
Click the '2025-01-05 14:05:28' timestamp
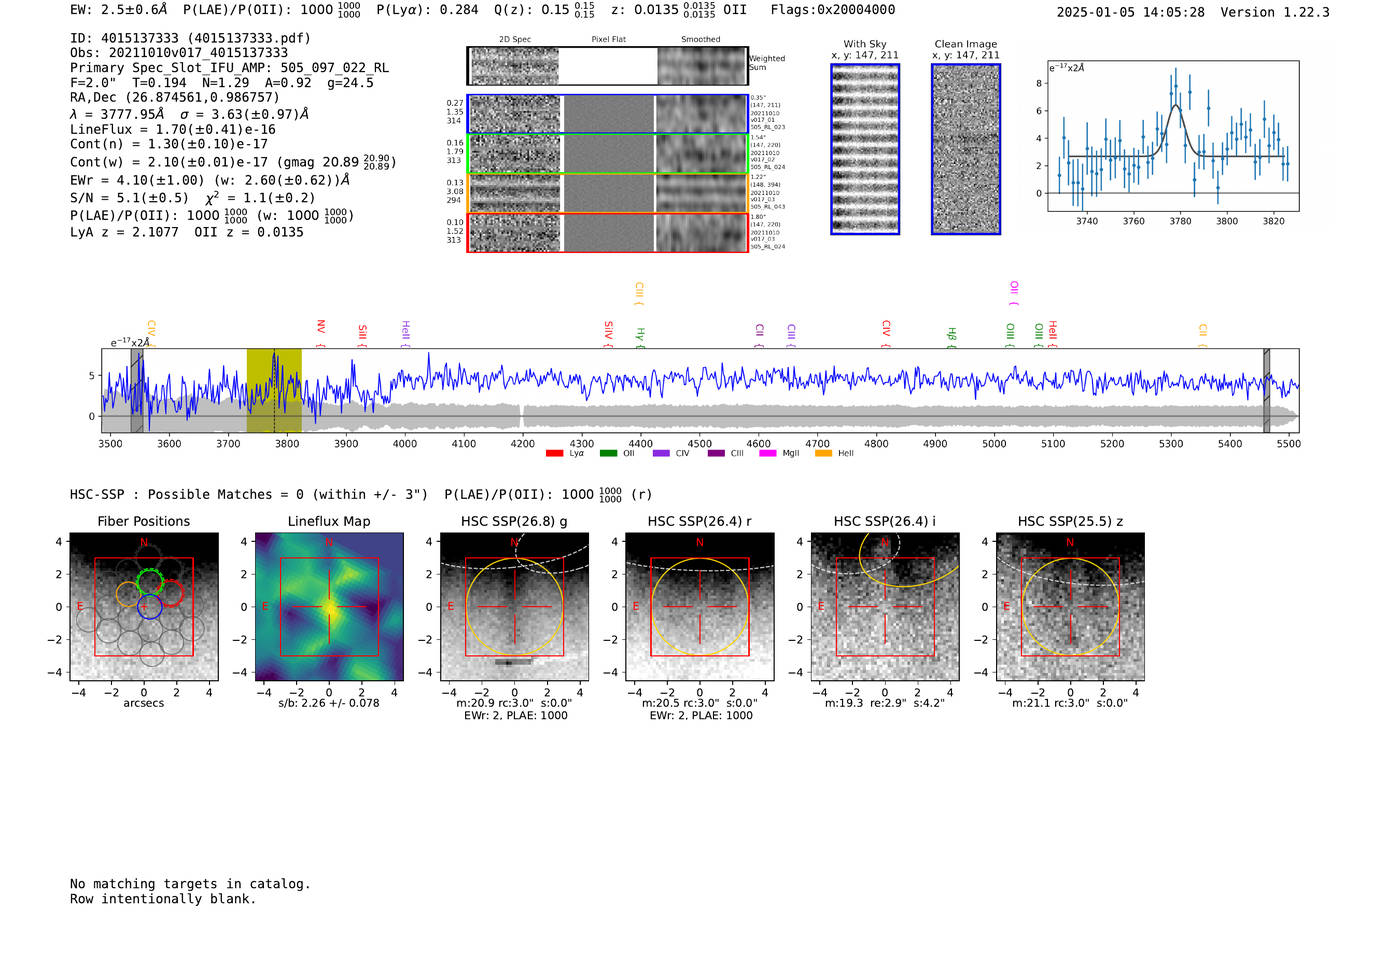pos(1130,13)
